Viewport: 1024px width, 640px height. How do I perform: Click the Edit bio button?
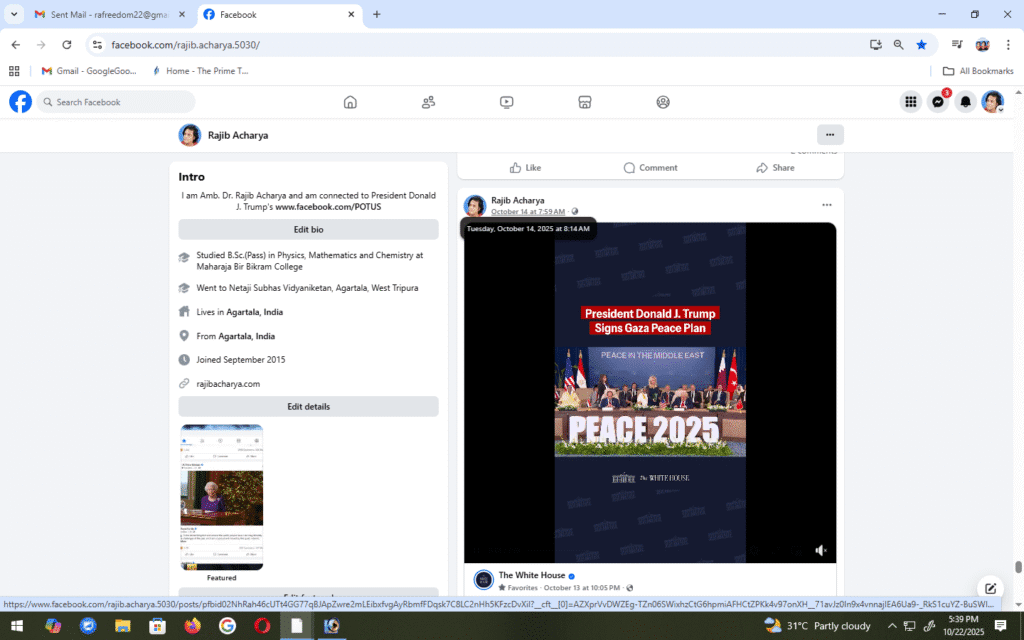pos(308,229)
